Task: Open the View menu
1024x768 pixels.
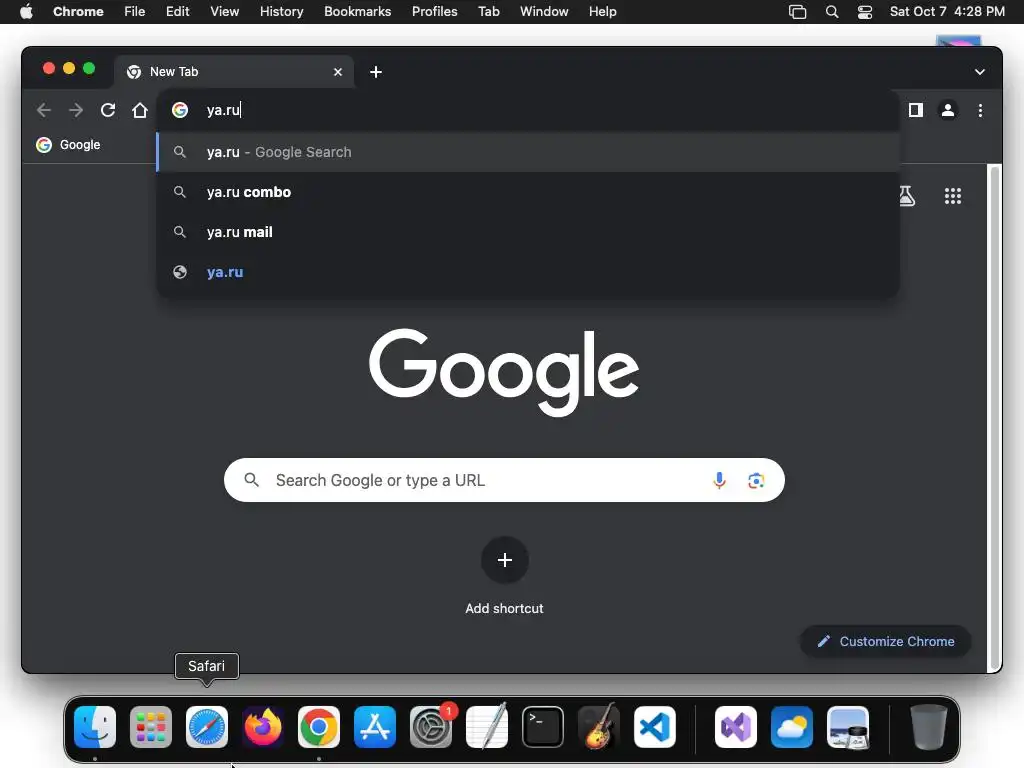Action: pyautogui.click(x=224, y=12)
